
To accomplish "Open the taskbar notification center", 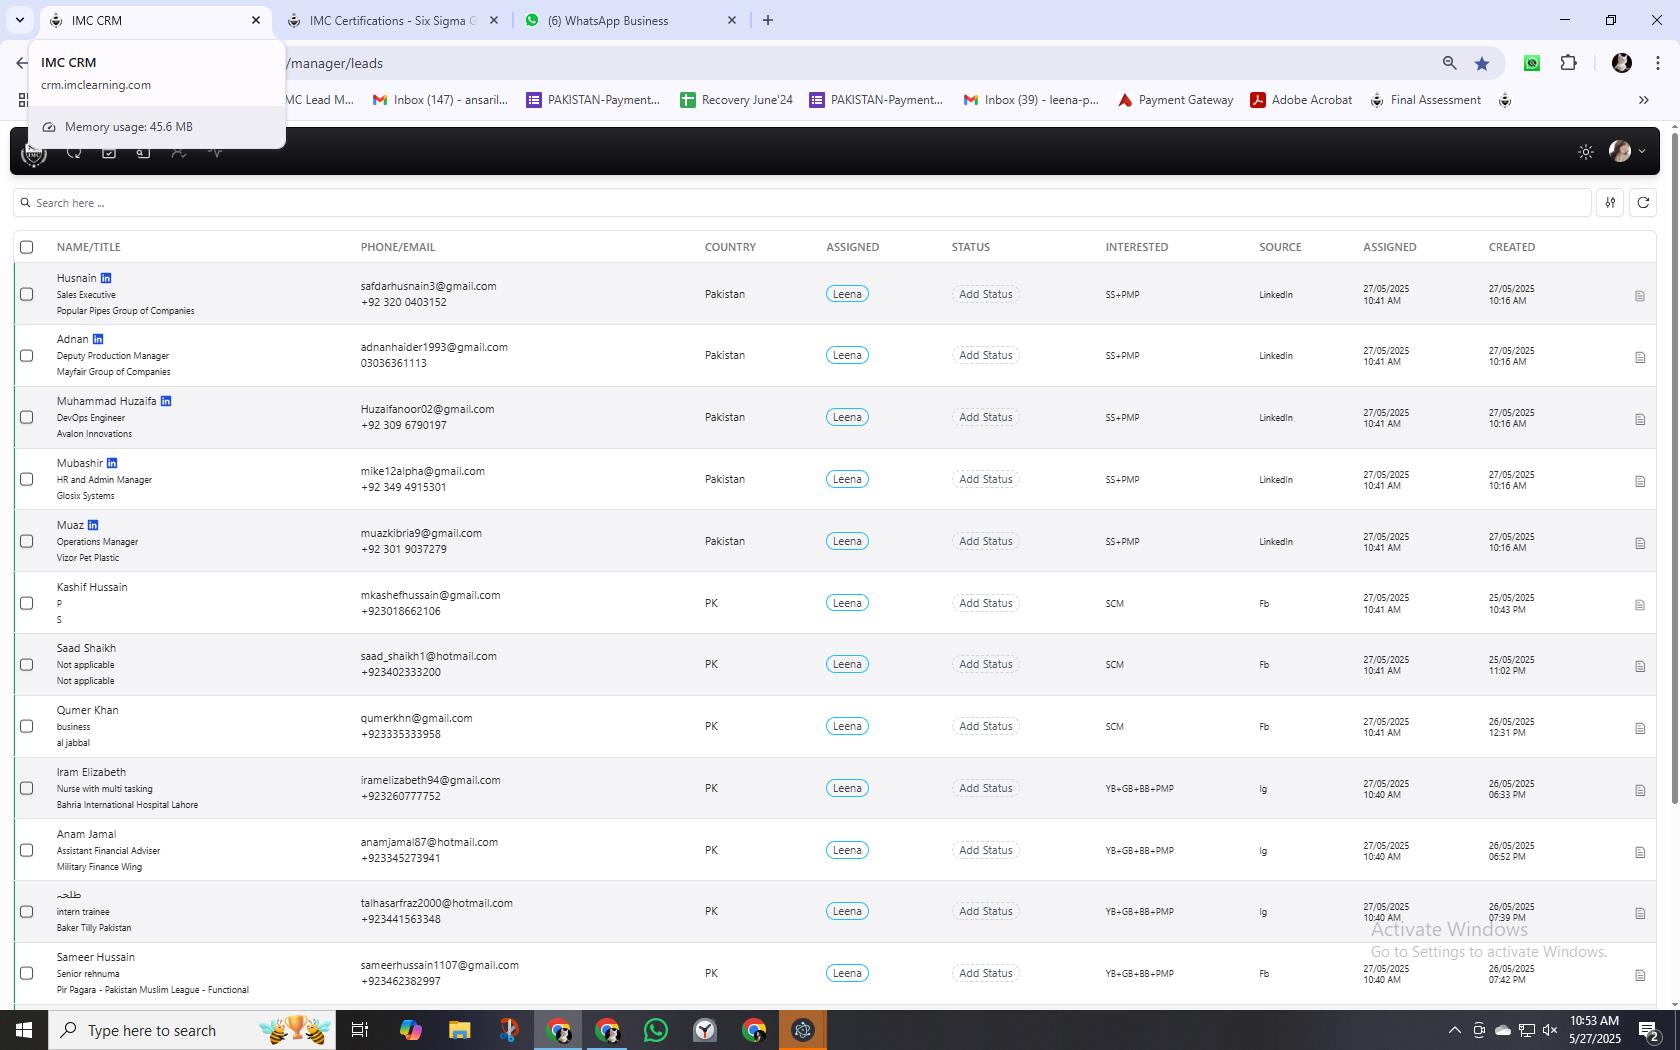I will point(1649,1030).
